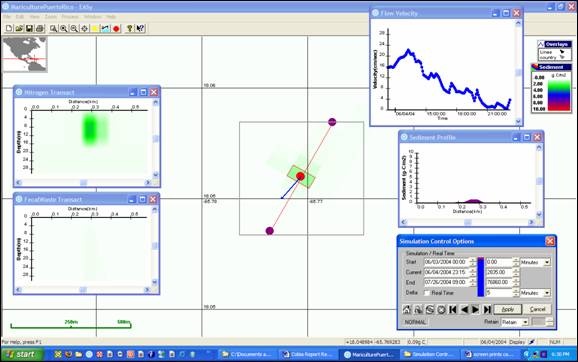
Task: Click the question mark help icon
Action: click(x=129, y=28)
